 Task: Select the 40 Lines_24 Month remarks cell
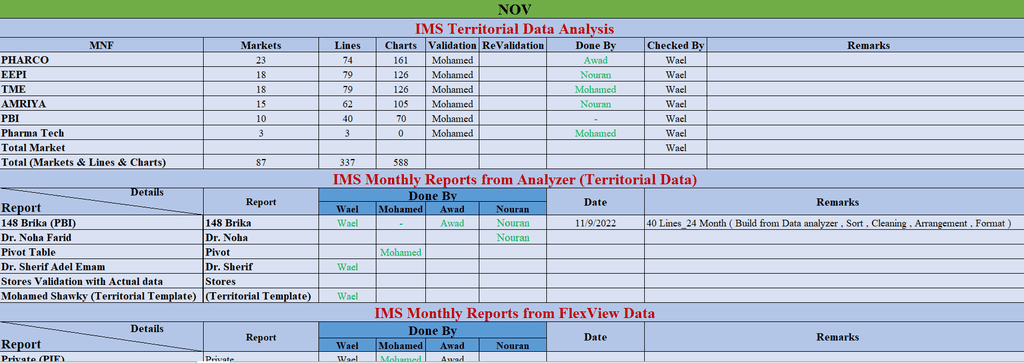[834, 223]
